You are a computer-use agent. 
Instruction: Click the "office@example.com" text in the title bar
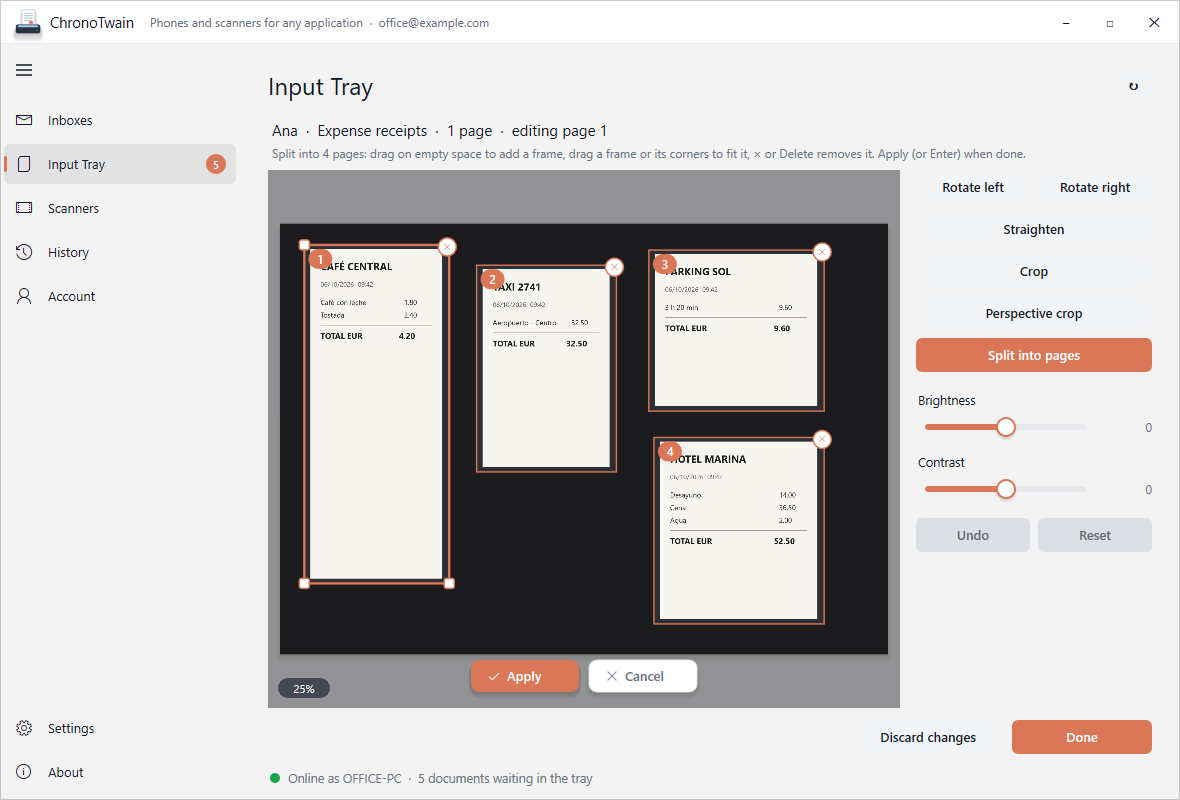433,23
